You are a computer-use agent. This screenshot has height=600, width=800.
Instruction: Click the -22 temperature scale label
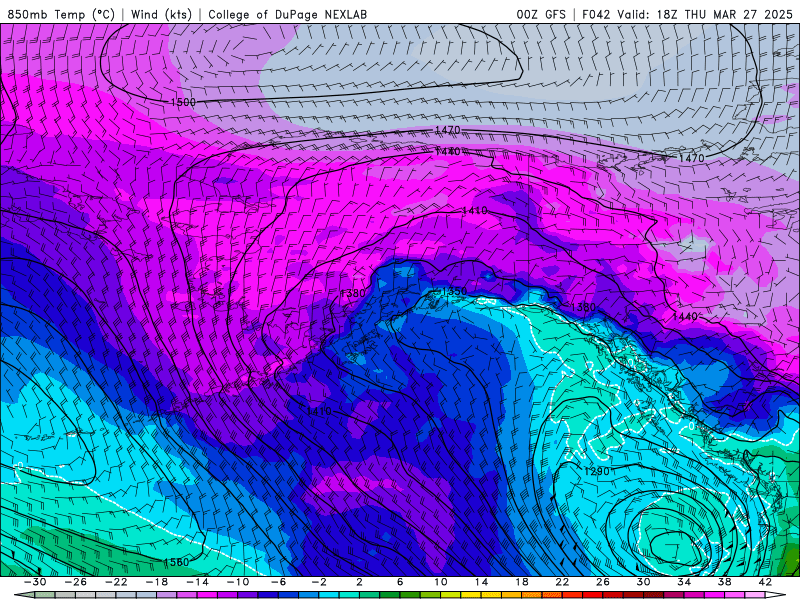pyautogui.click(x=116, y=582)
